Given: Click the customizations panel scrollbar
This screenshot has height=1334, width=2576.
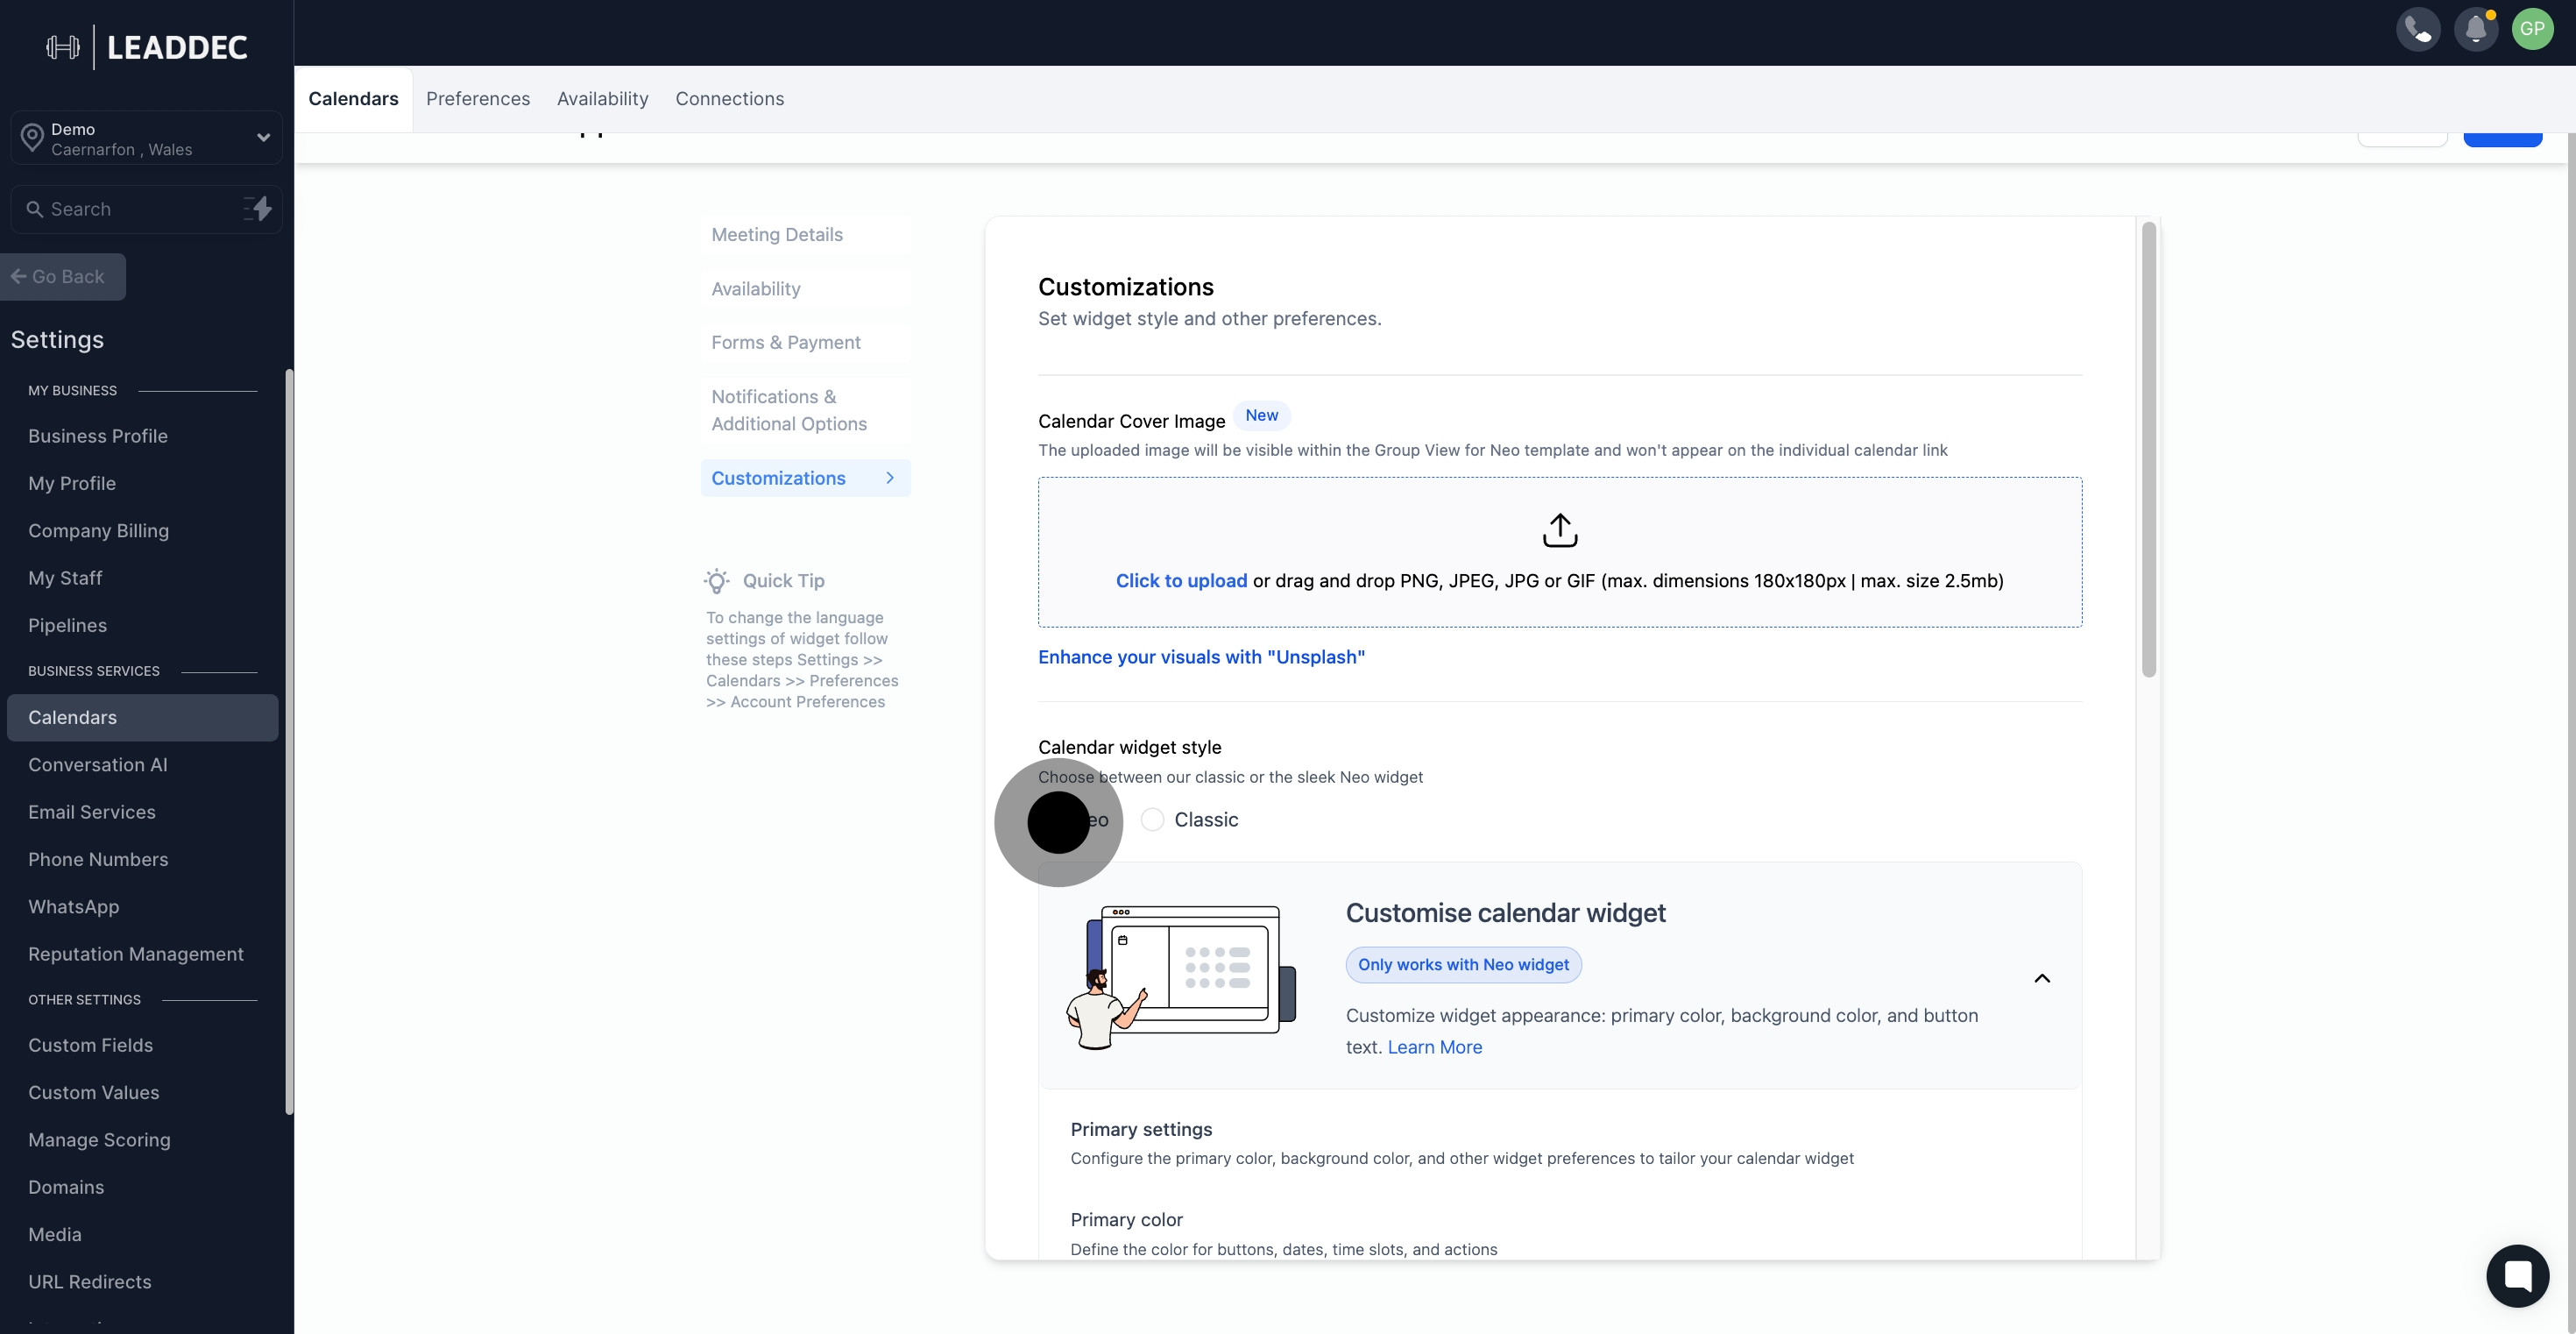Looking at the screenshot, I should click(2148, 450).
